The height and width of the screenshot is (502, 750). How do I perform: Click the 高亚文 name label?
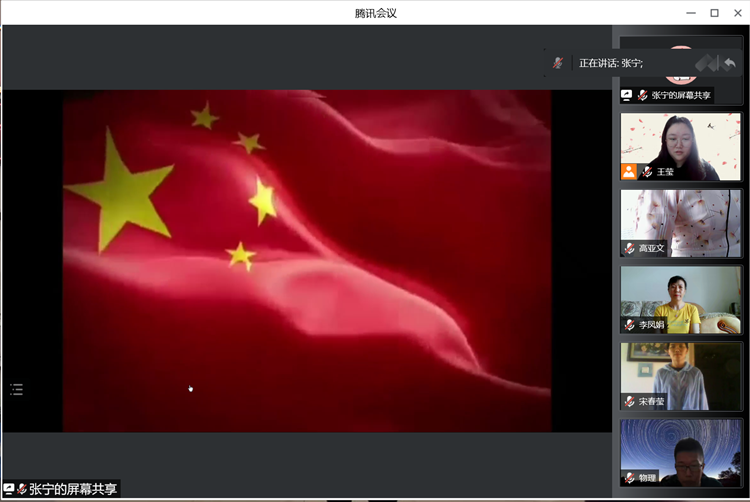click(x=651, y=248)
